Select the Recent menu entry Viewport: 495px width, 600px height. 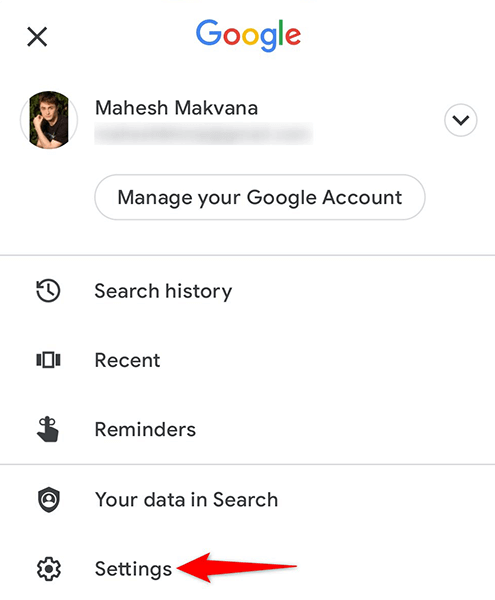tap(248, 360)
